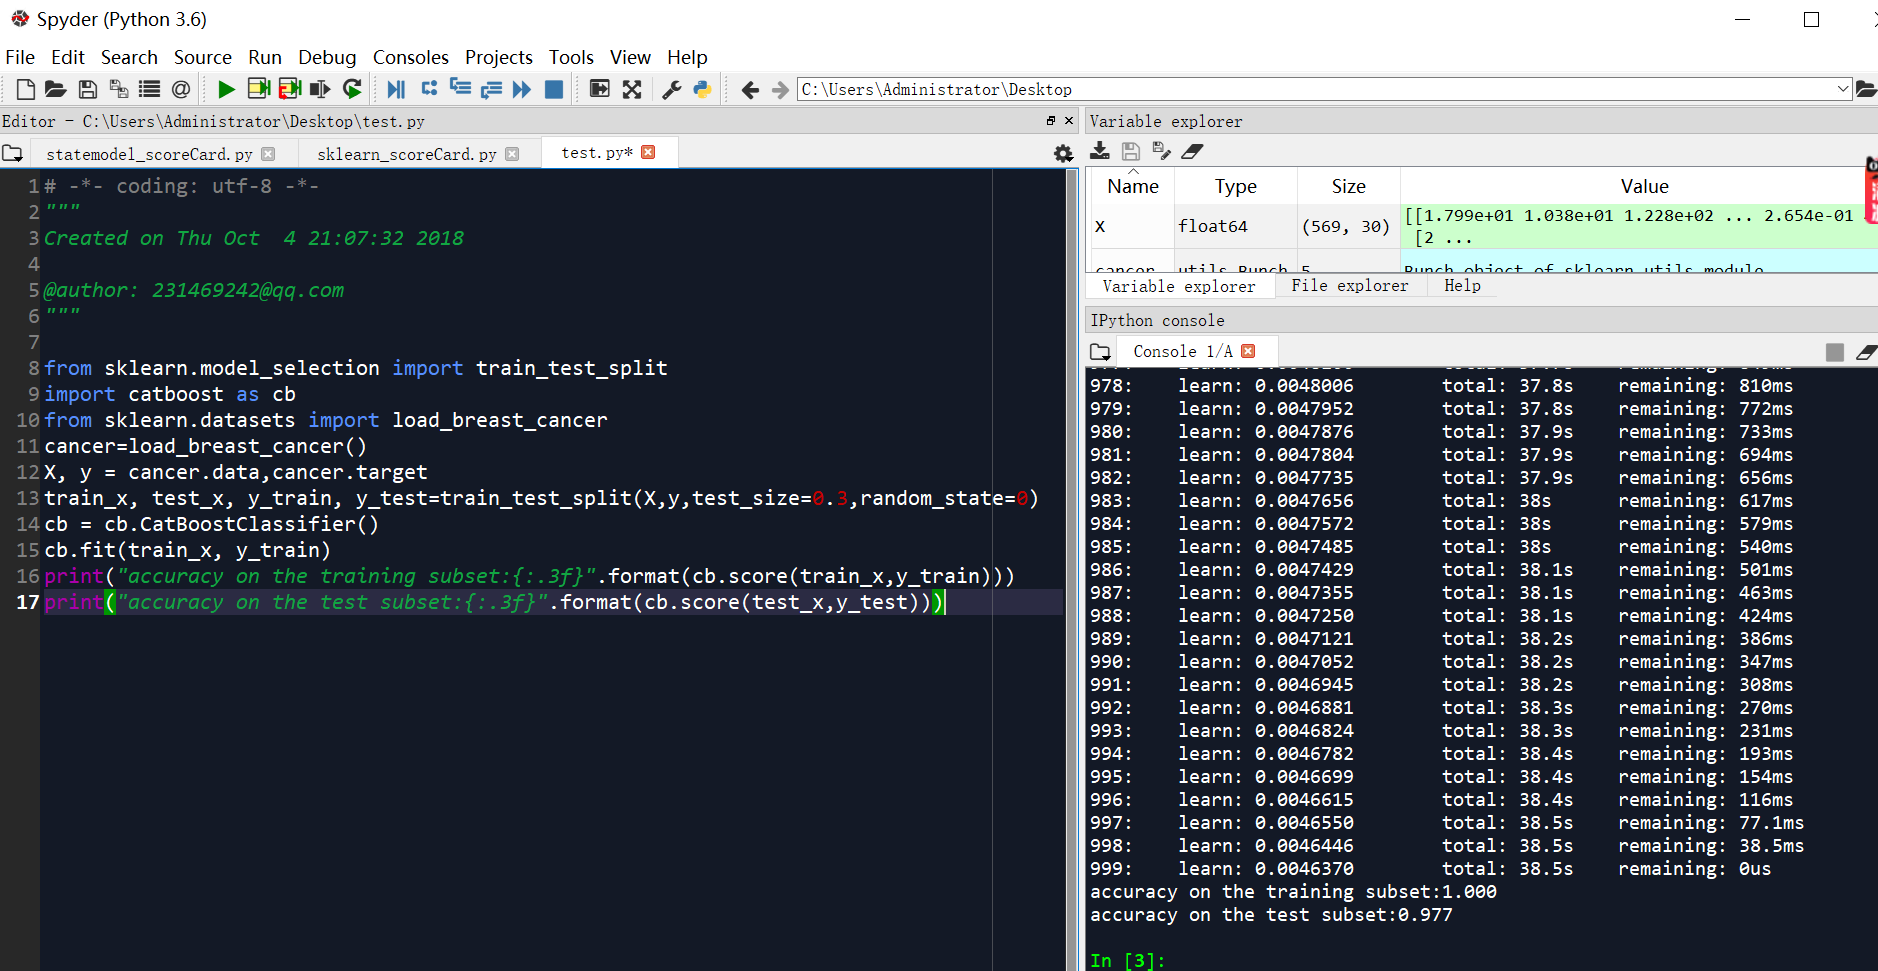Open the editor tab browser dropdown
The width and height of the screenshot is (1878, 971).
coord(12,154)
